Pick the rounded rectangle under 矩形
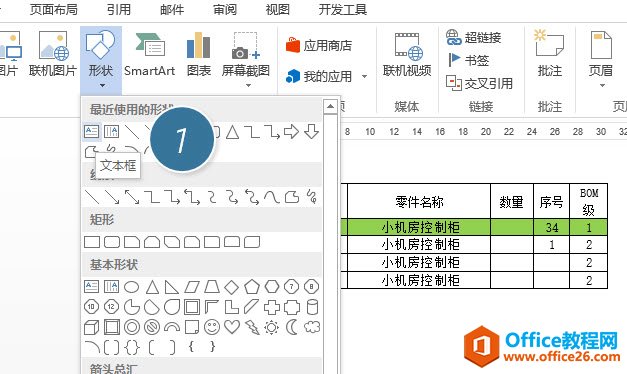The width and height of the screenshot is (627, 374). point(112,242)
